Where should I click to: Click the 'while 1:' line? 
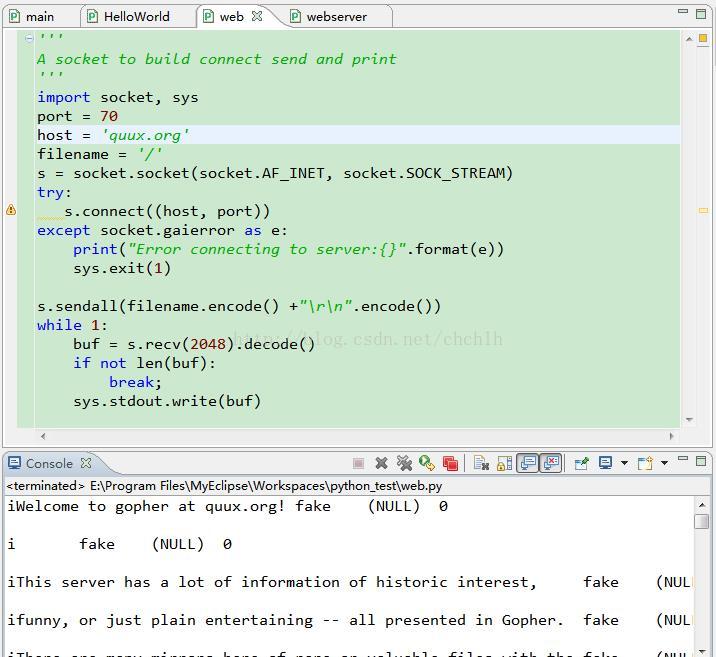(x=72, y=325)
